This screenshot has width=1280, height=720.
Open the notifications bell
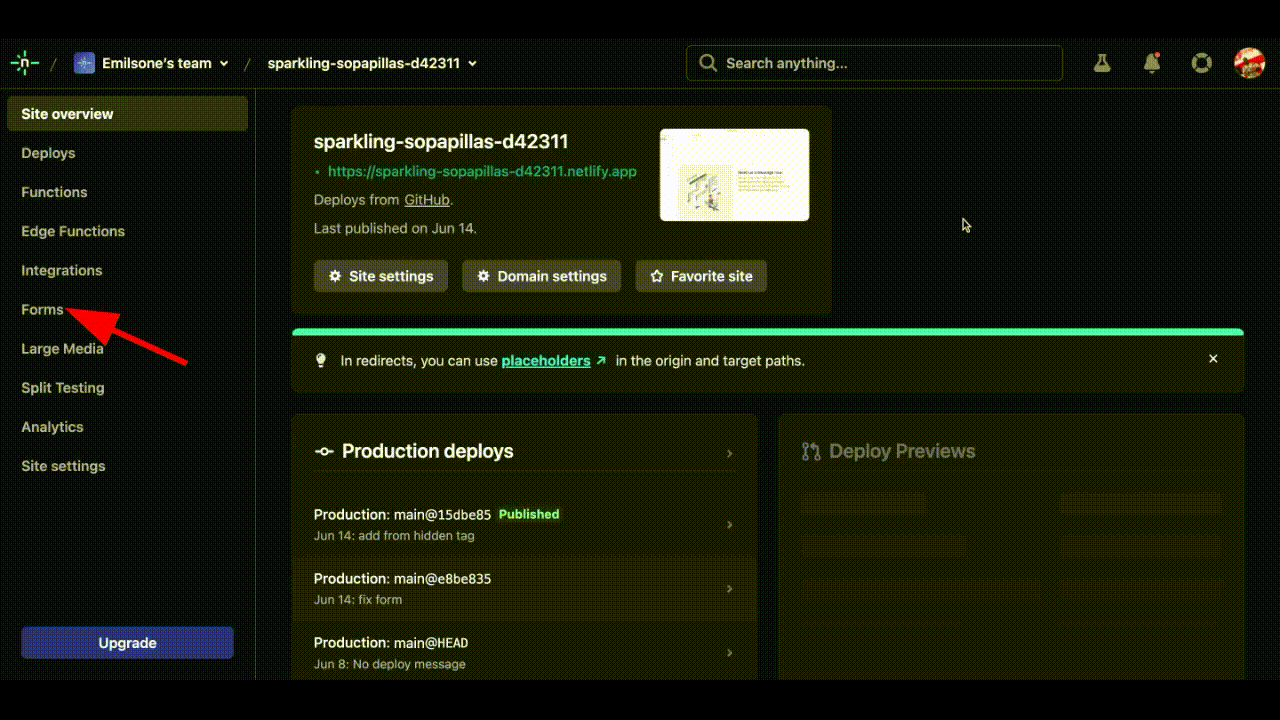(1152, 63)
